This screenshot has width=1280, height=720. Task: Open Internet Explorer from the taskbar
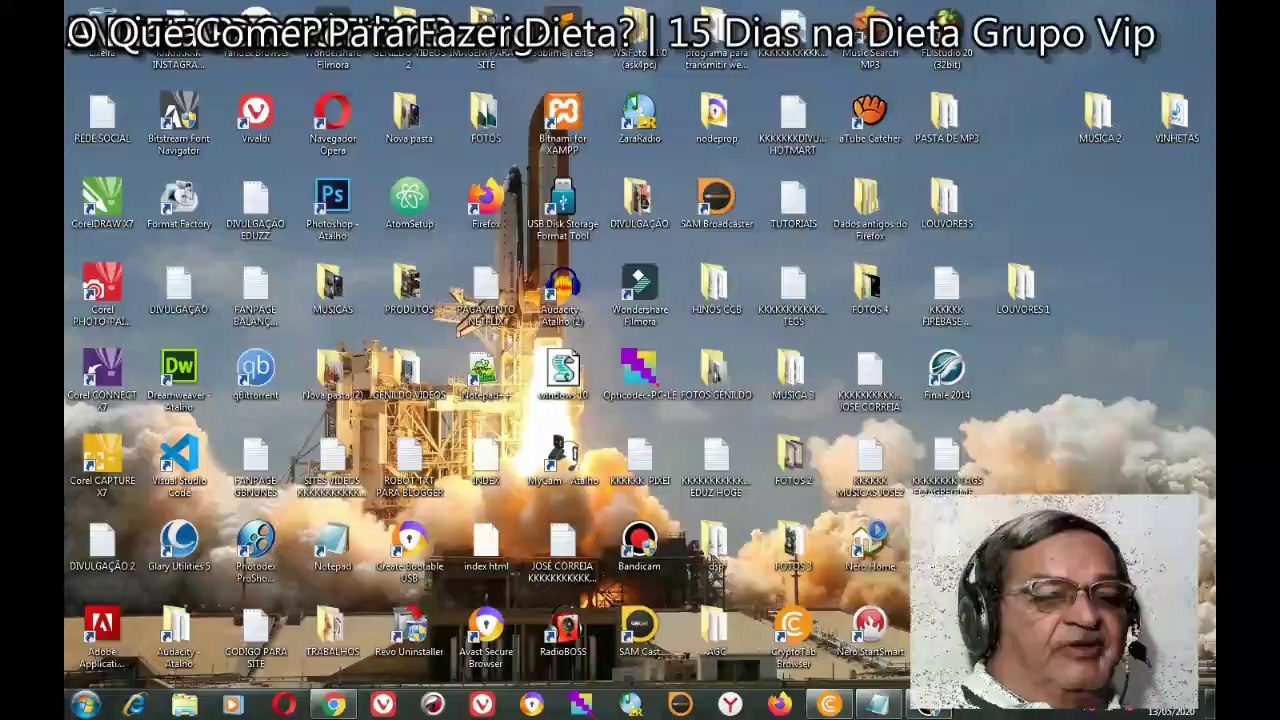click(x=135, y=705)
